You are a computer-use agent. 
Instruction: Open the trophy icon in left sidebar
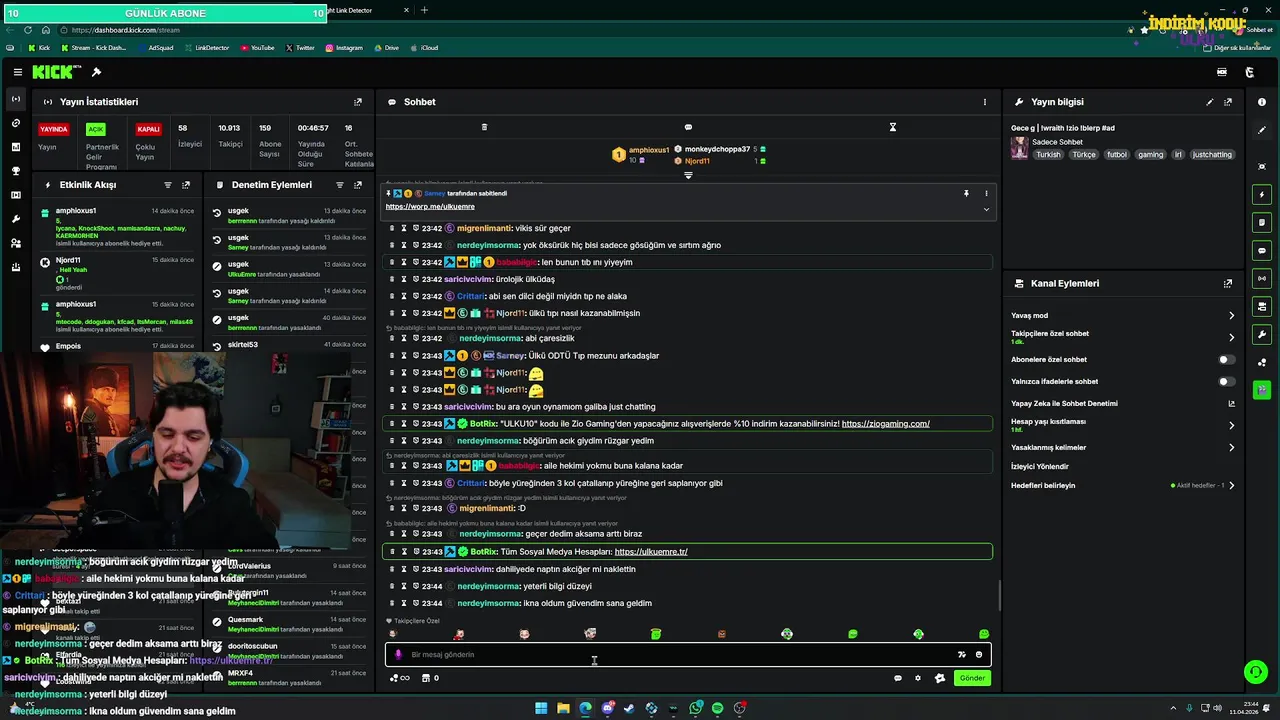[16, 171]
